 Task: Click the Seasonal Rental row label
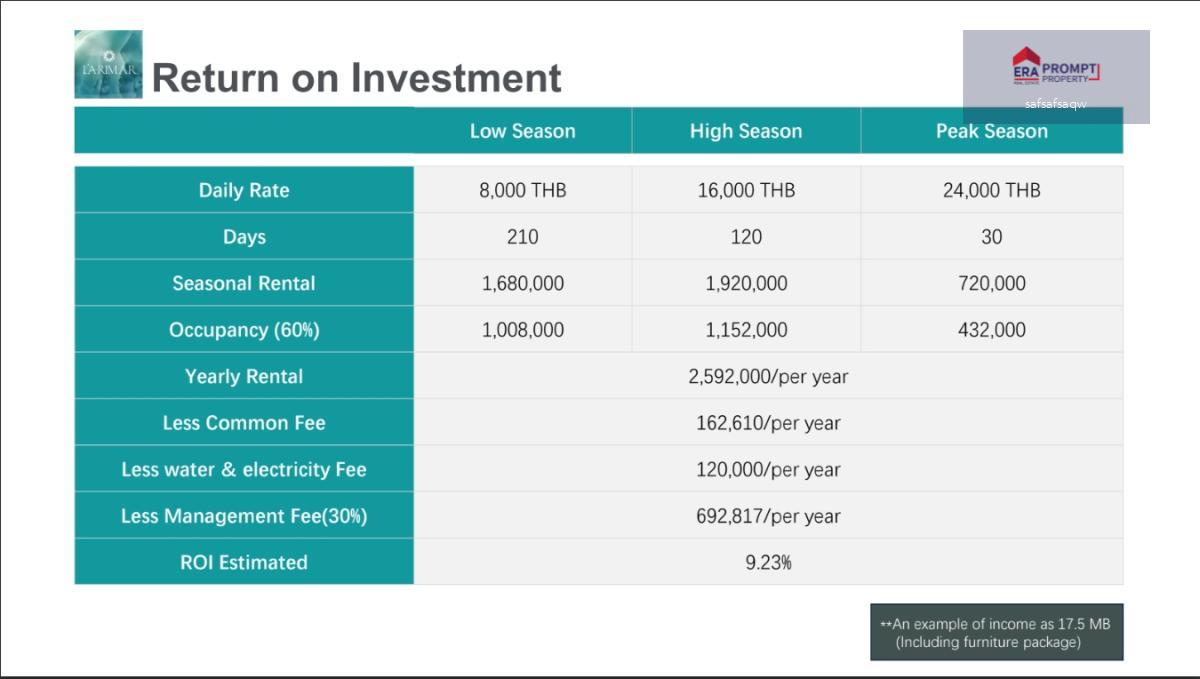click(x=244, y=283)
